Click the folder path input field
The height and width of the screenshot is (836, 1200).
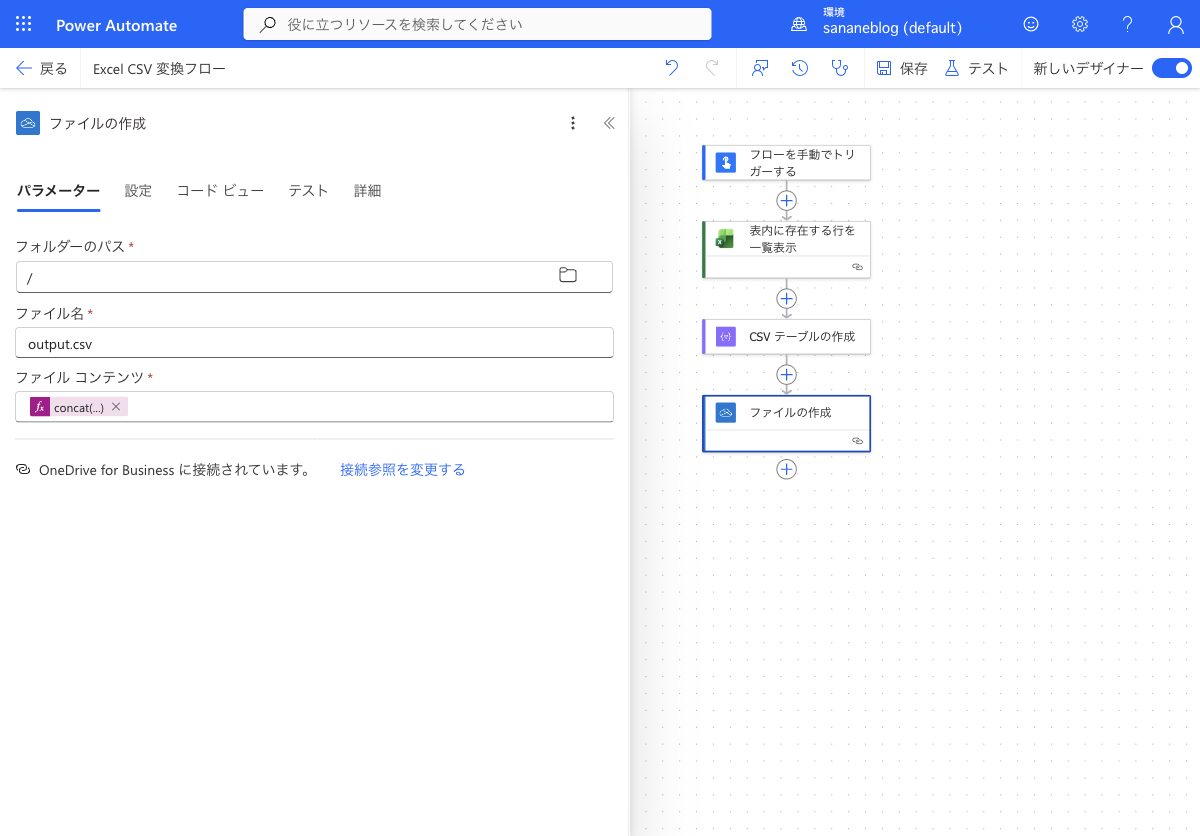(314, 277)
